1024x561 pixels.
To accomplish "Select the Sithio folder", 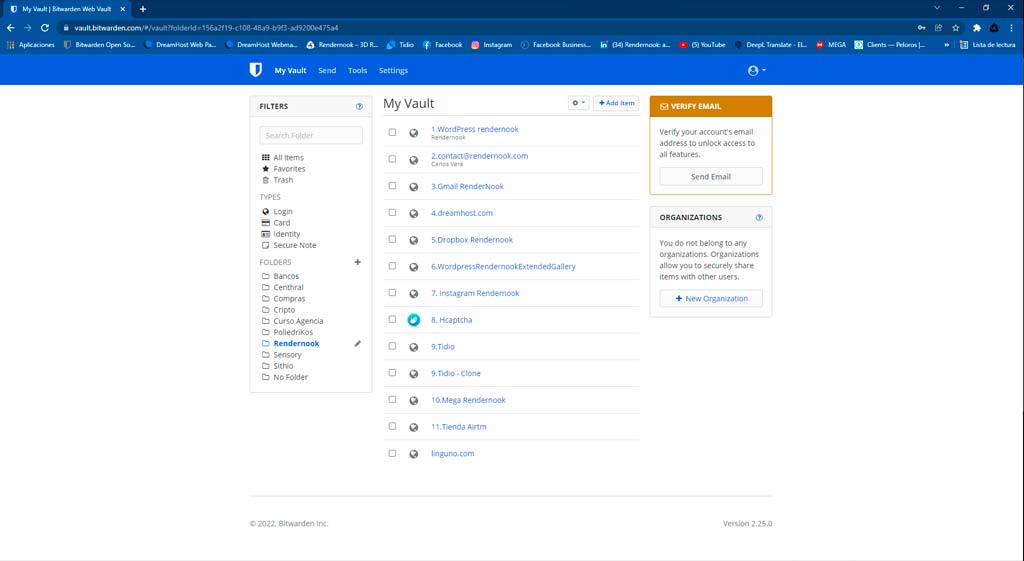I will point(283,366).
